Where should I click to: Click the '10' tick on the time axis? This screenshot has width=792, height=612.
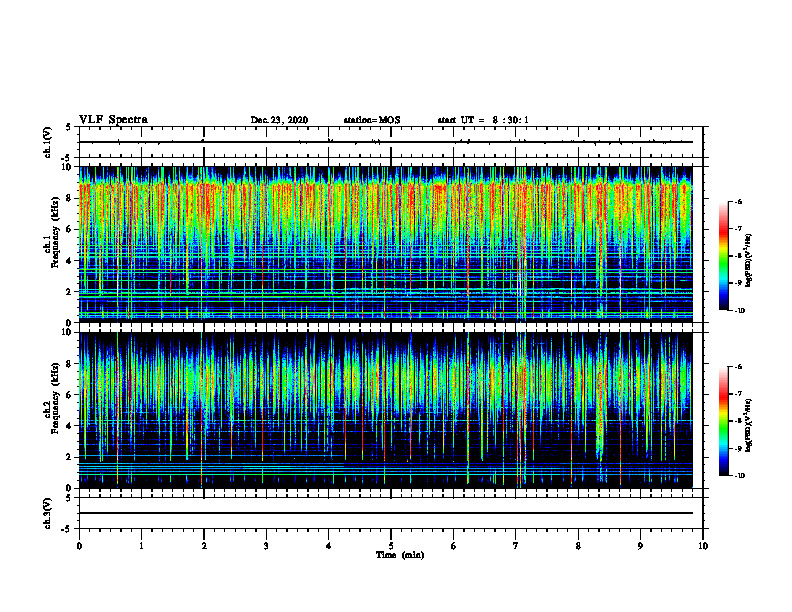(x=703, y=546)
